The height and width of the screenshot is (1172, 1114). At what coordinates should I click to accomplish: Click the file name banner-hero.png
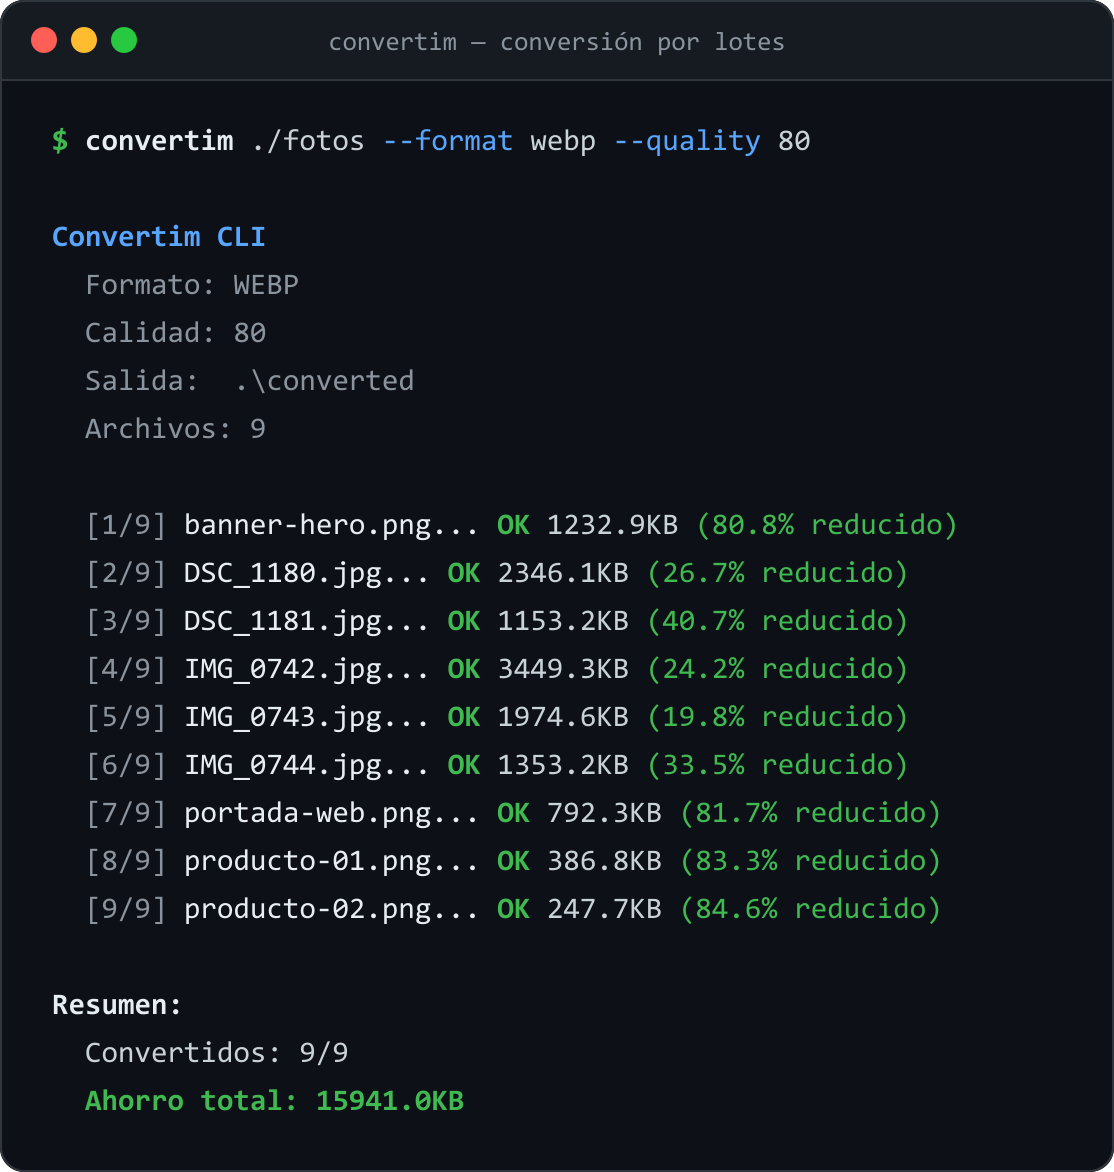pyautogui.click(x=308, y=525)
